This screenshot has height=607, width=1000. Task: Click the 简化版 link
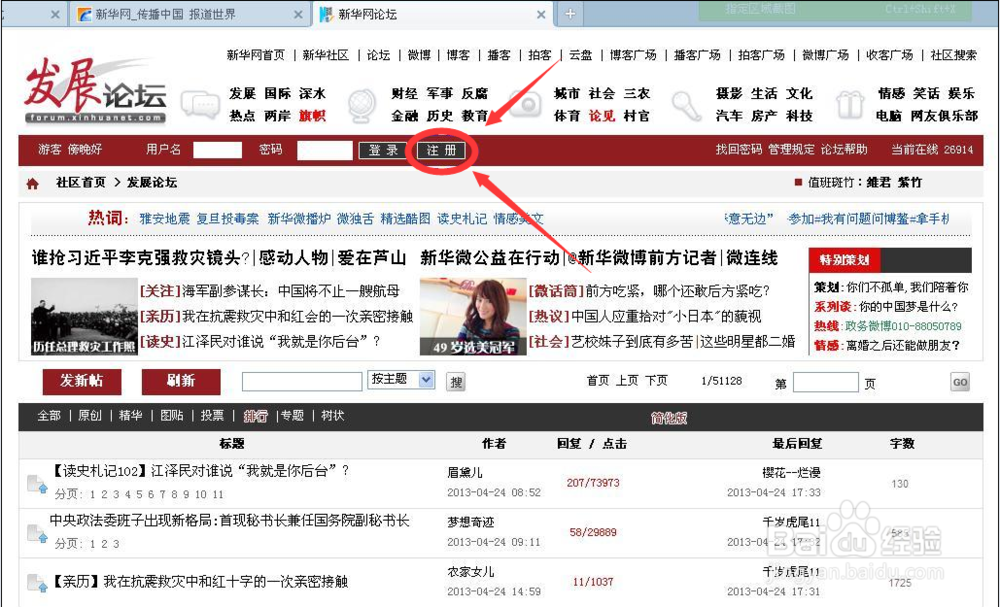[668, 418]
